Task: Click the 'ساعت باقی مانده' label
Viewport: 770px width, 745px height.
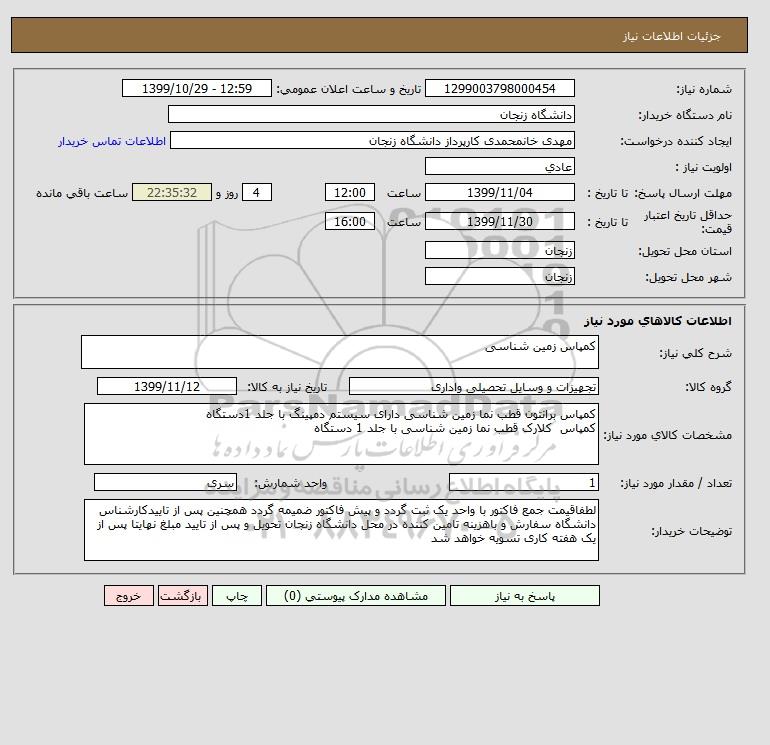Action: point(82,193)
